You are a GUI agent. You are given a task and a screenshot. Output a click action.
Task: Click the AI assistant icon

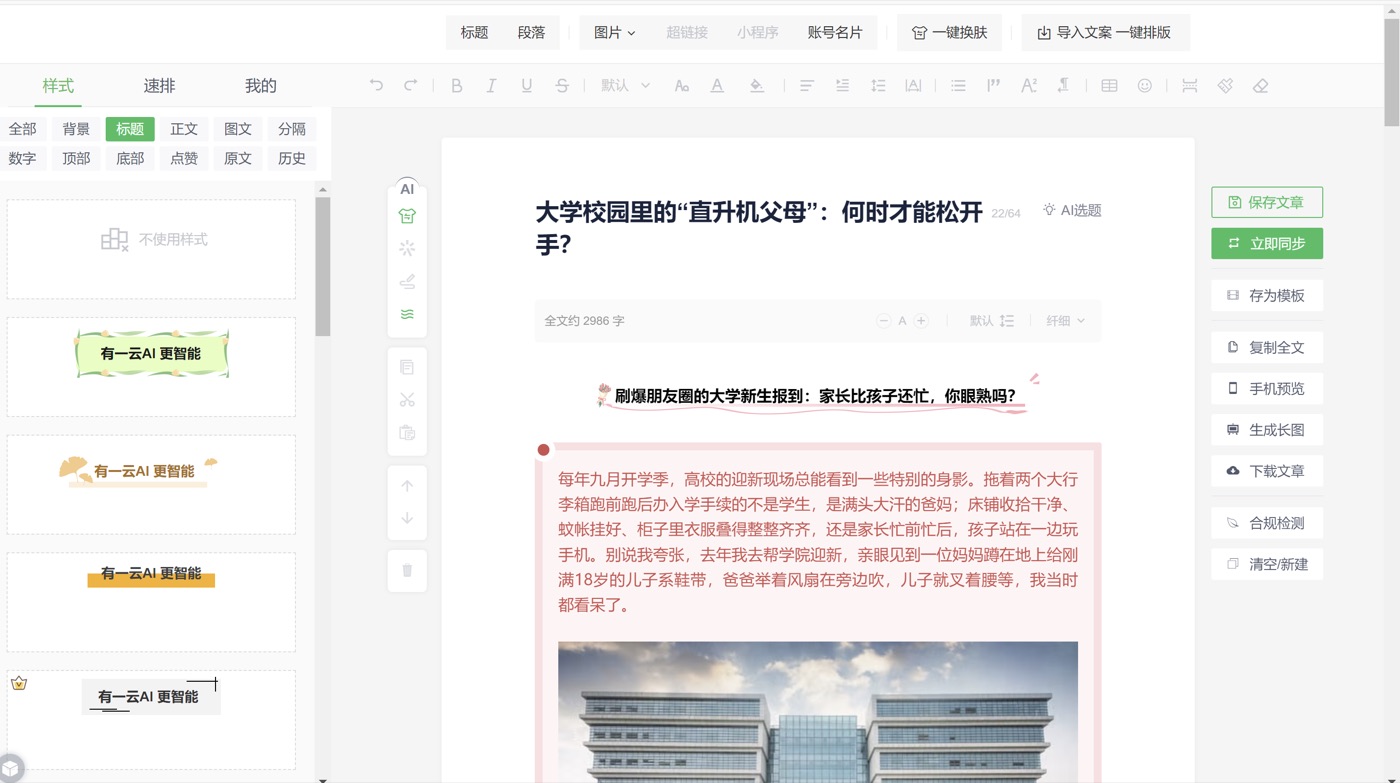(407, 189)
